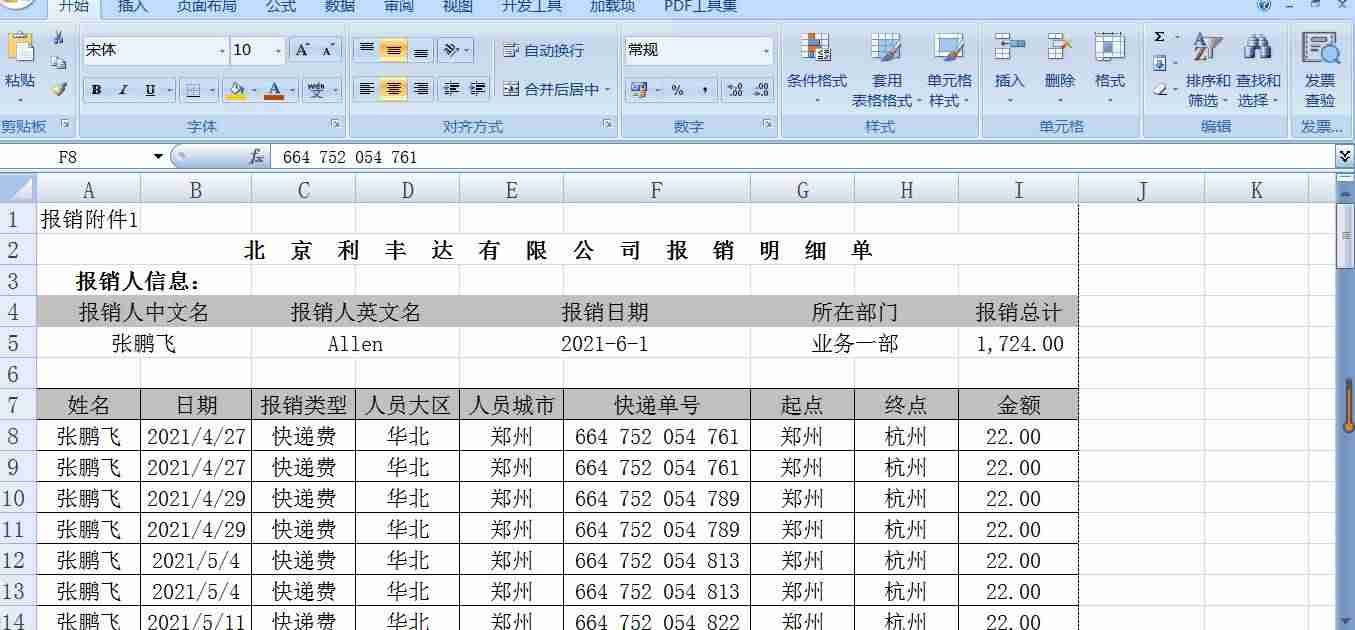The image size is (1355, 630).
Task: Open the invoice check (发票查验) tool
Action: tap(1320, 69)
